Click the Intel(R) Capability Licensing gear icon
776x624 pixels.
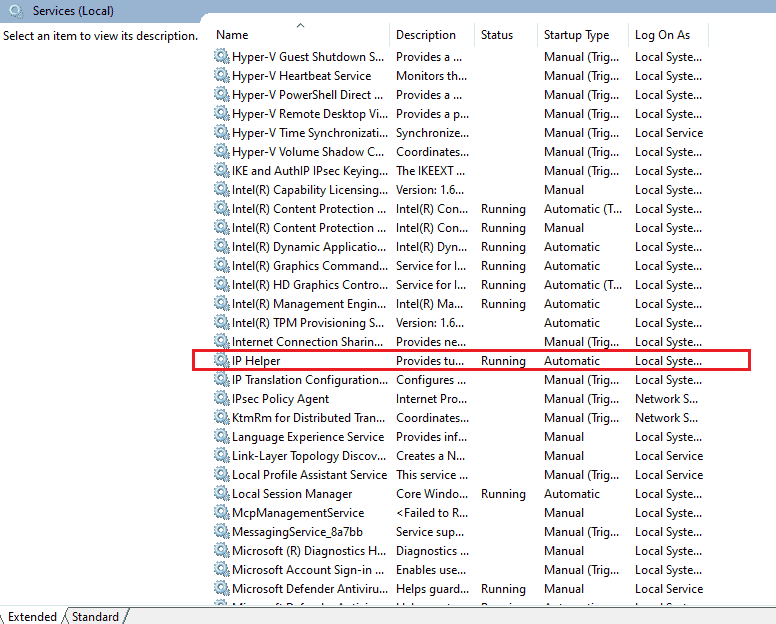(x=221, y=189)
